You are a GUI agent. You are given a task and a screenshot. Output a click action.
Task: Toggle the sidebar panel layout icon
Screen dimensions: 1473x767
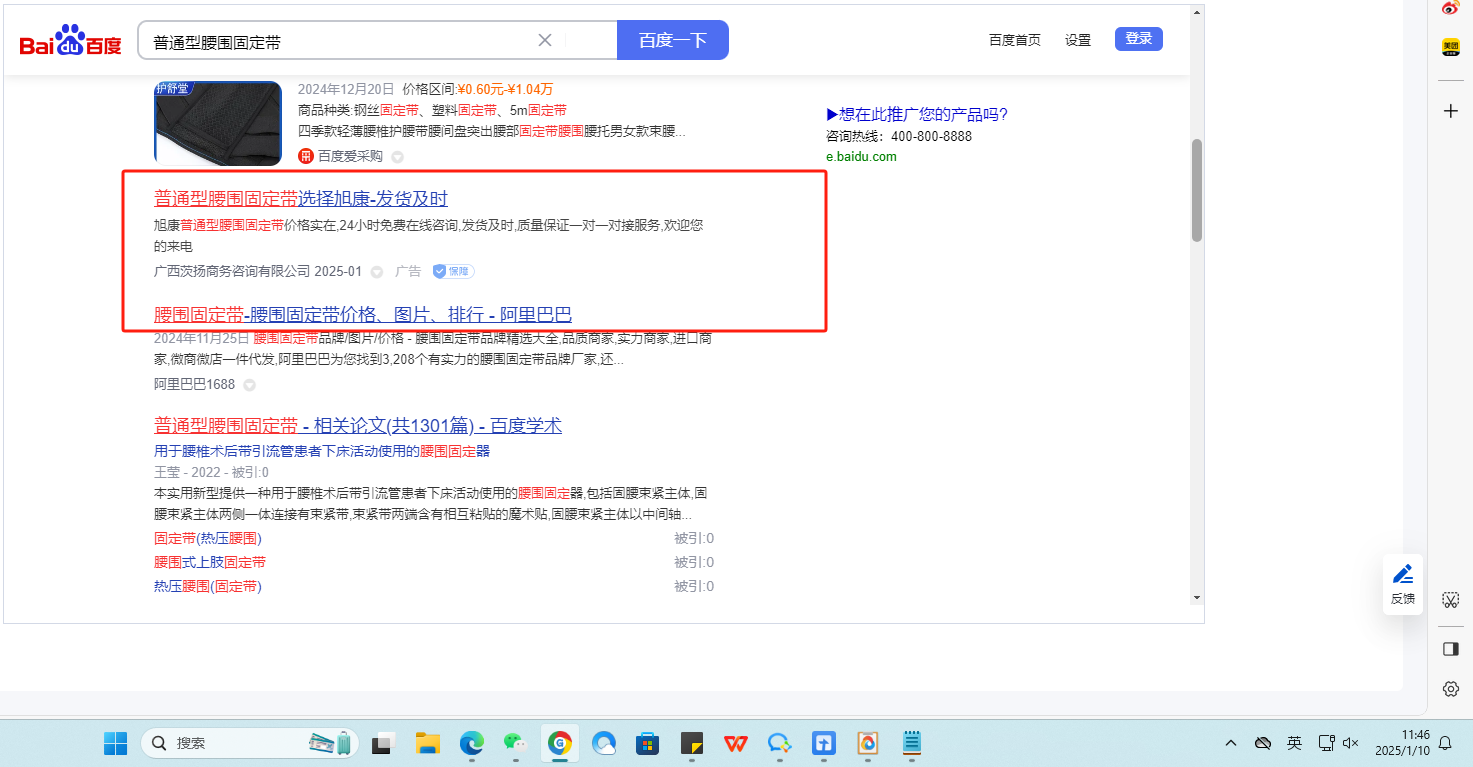(1451, 649)
